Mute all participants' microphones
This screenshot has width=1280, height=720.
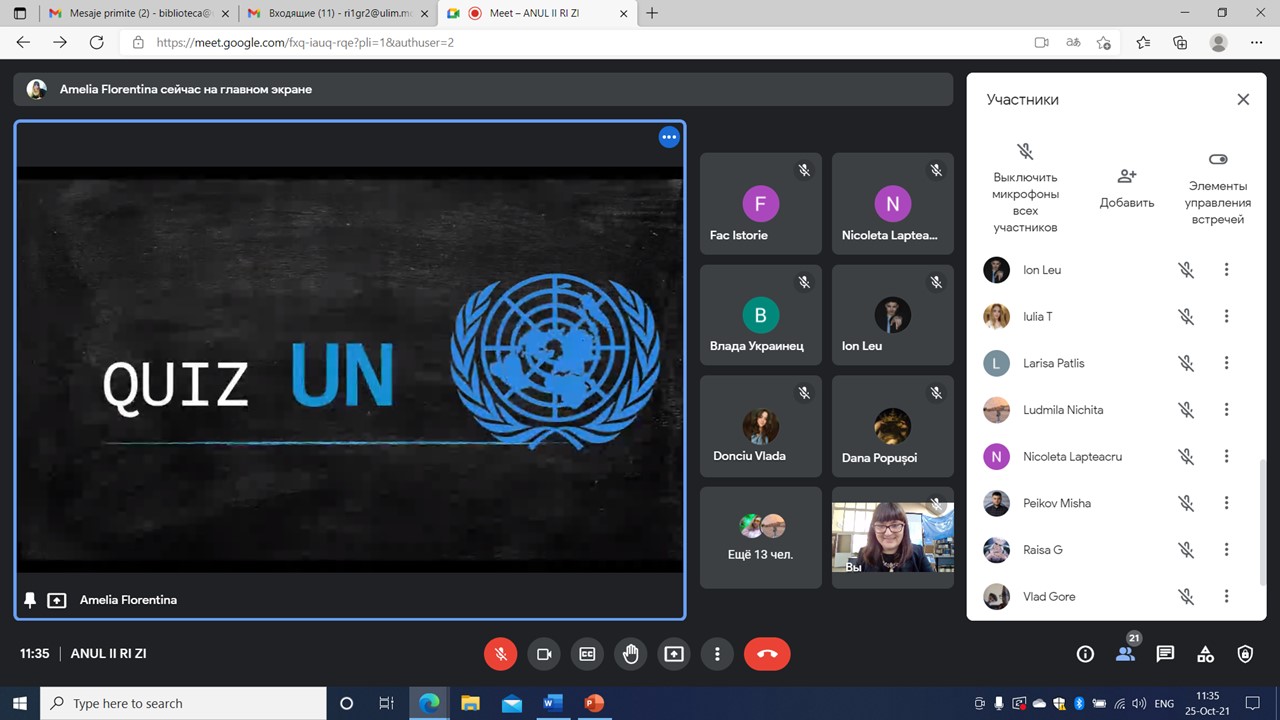[x=1025, y=187]
